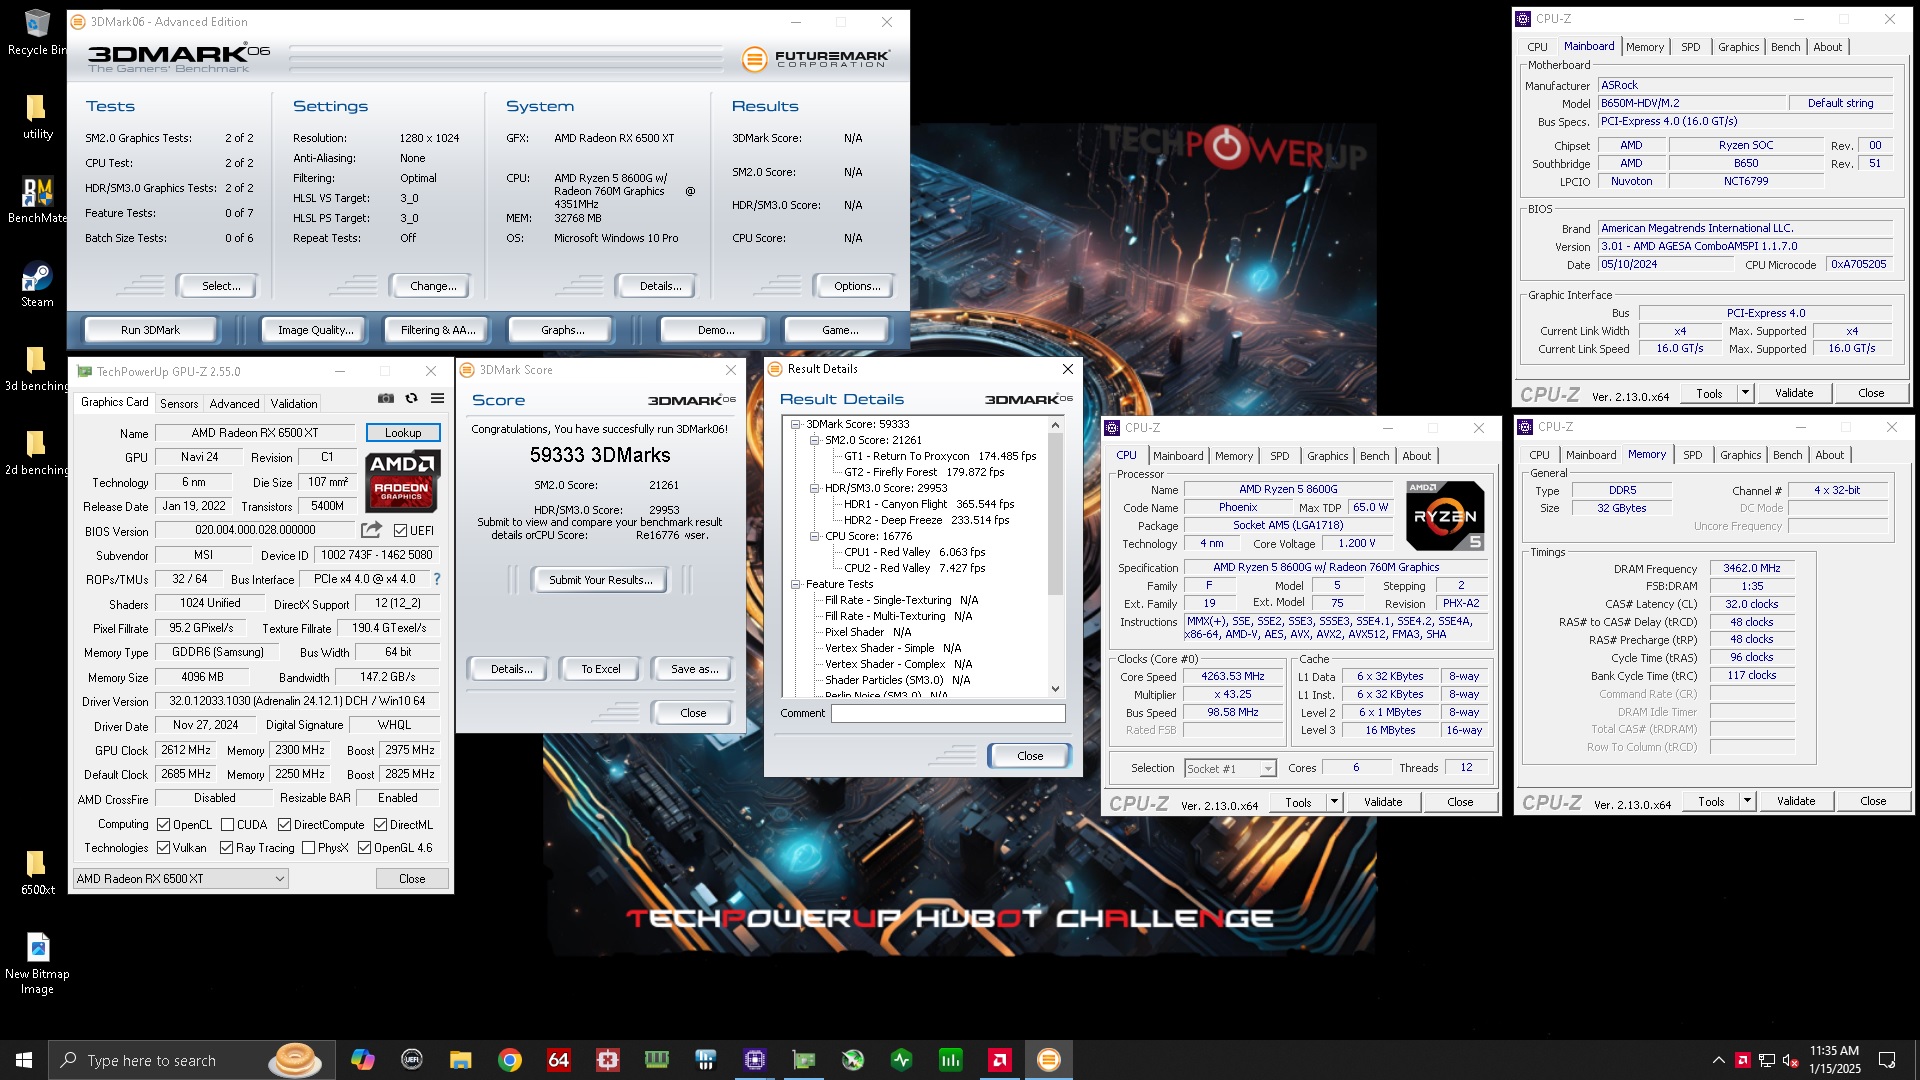Screen dimensions: 1920x1080
Task: Open the Windows Start menu
Action: point(24,1060)
